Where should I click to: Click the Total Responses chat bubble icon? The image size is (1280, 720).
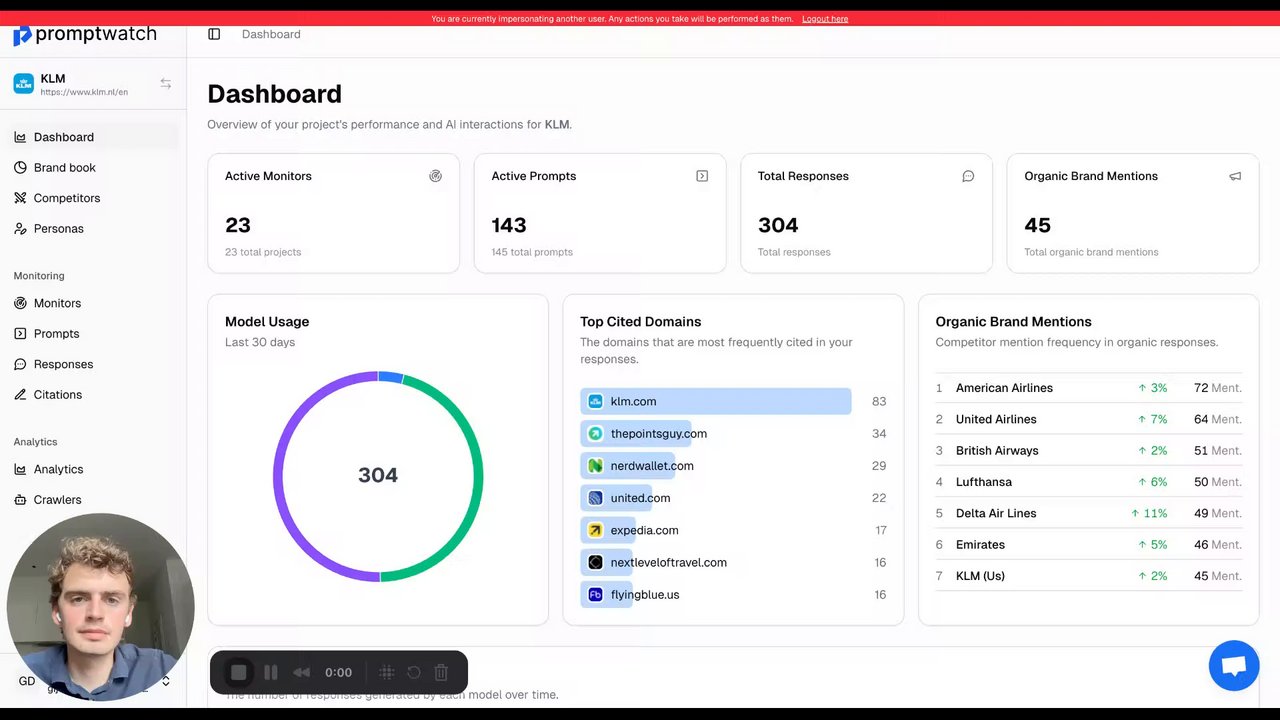[968, 176]
